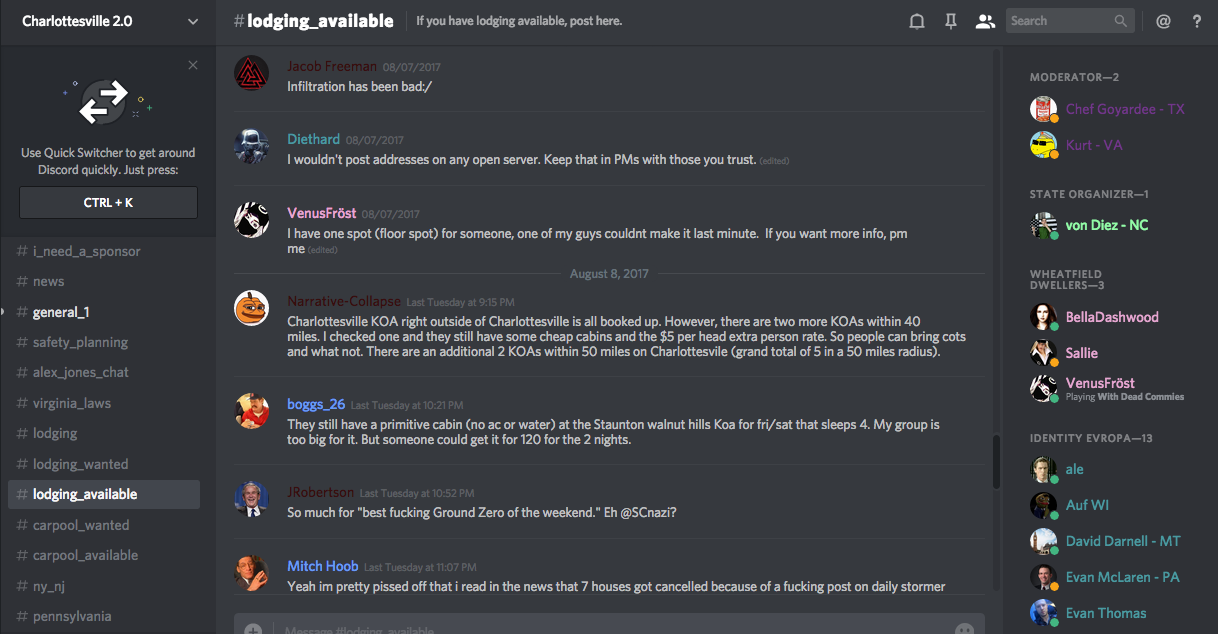The height and width of the screenshot is (634, 1218).
Task: Expand the Charlottesville 2.0 server menu
Action: coord(193,21)
